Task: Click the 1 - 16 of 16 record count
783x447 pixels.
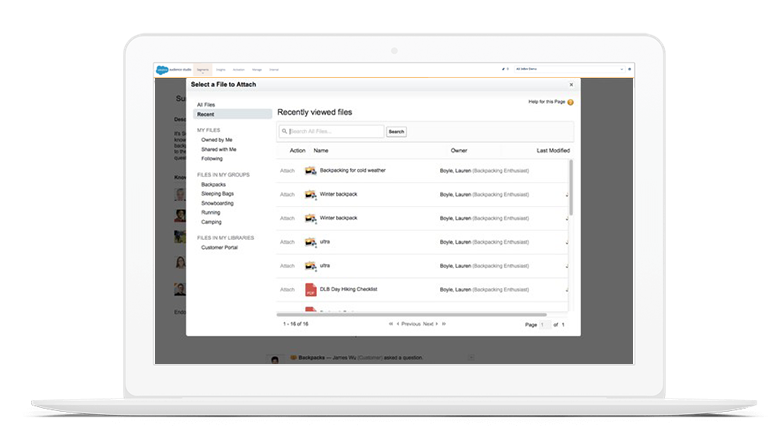Action: (296, 324)
